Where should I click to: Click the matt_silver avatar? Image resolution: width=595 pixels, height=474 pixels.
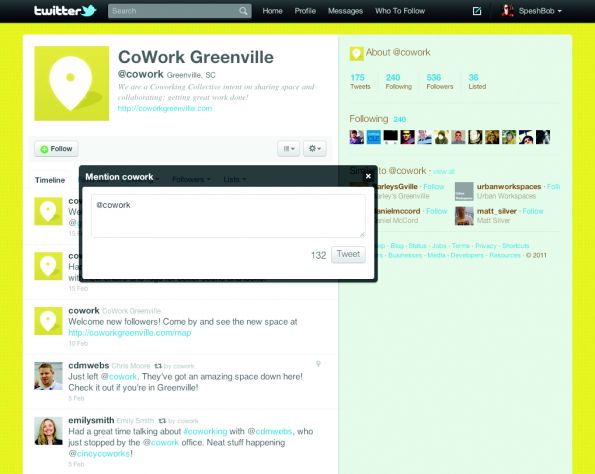pos(464,216)
